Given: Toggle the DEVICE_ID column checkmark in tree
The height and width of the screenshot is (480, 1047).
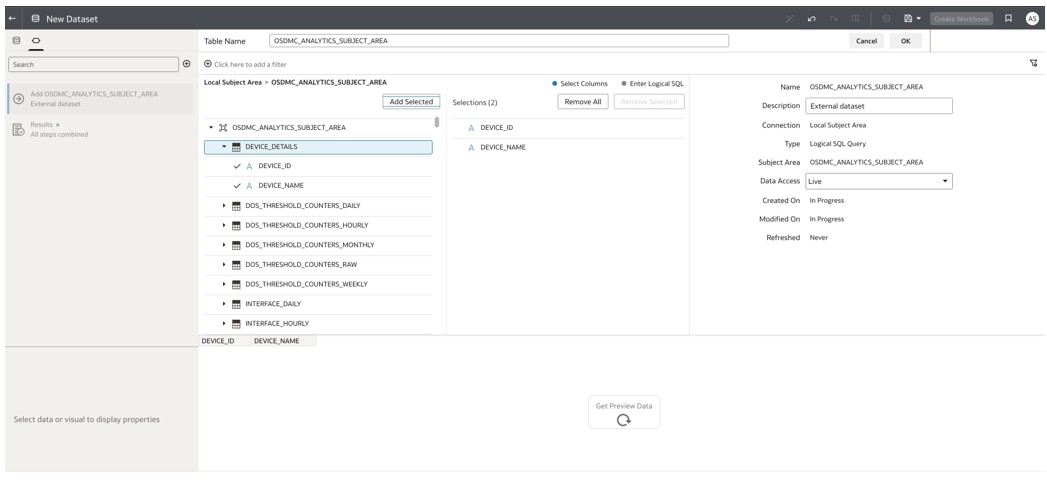Looking at the screenshot, I should [238, 166].
